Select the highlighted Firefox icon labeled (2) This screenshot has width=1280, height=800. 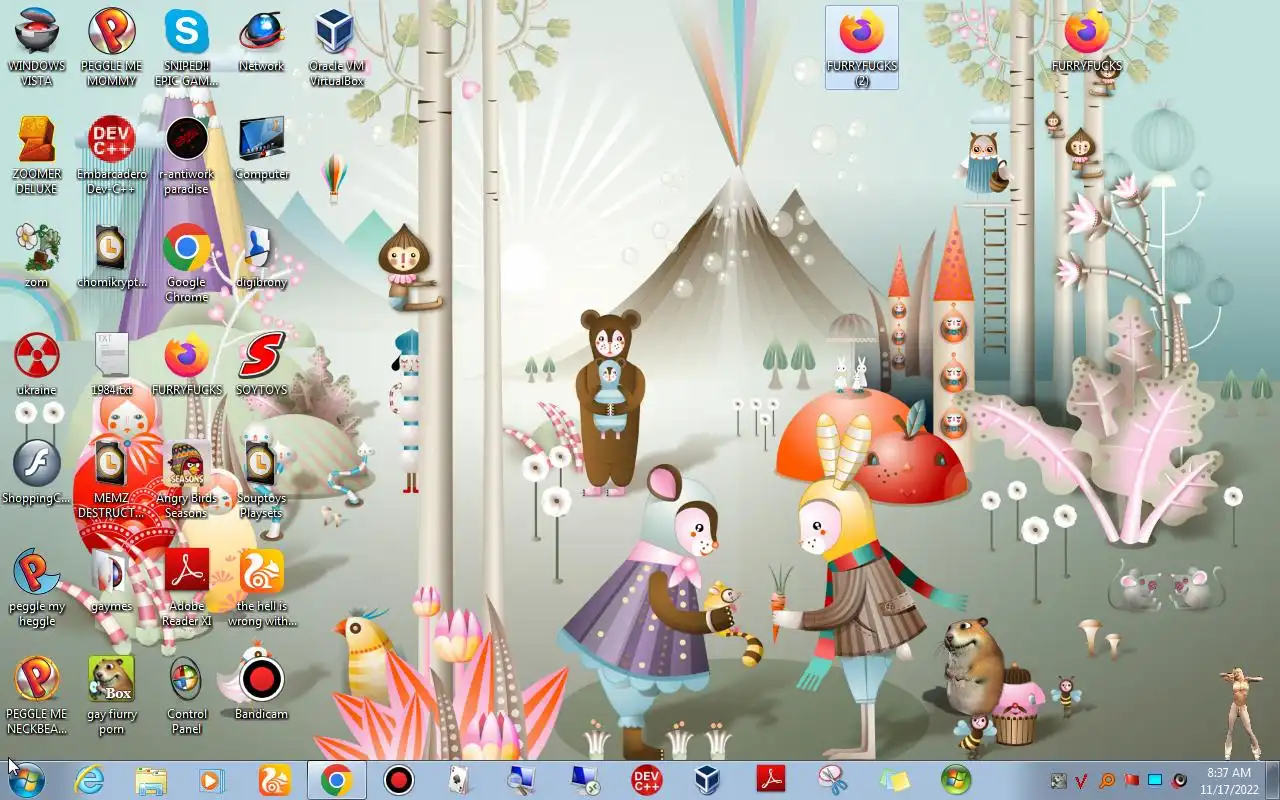click(862, 47)
